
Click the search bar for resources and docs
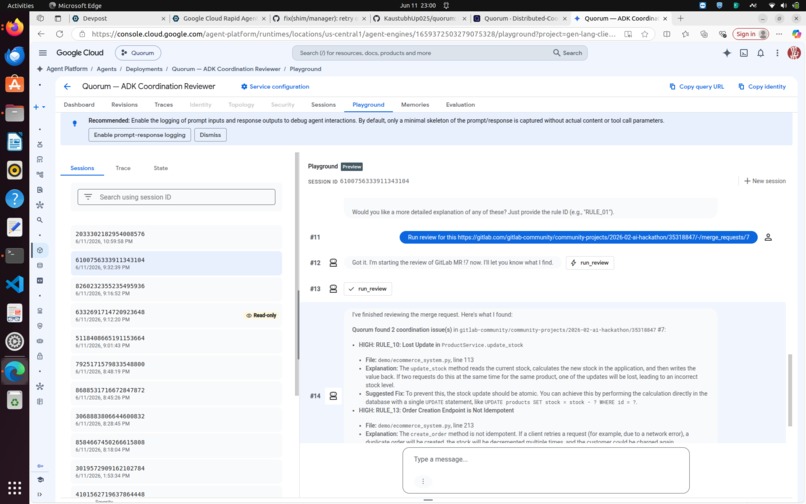click(x=424, y=52)
